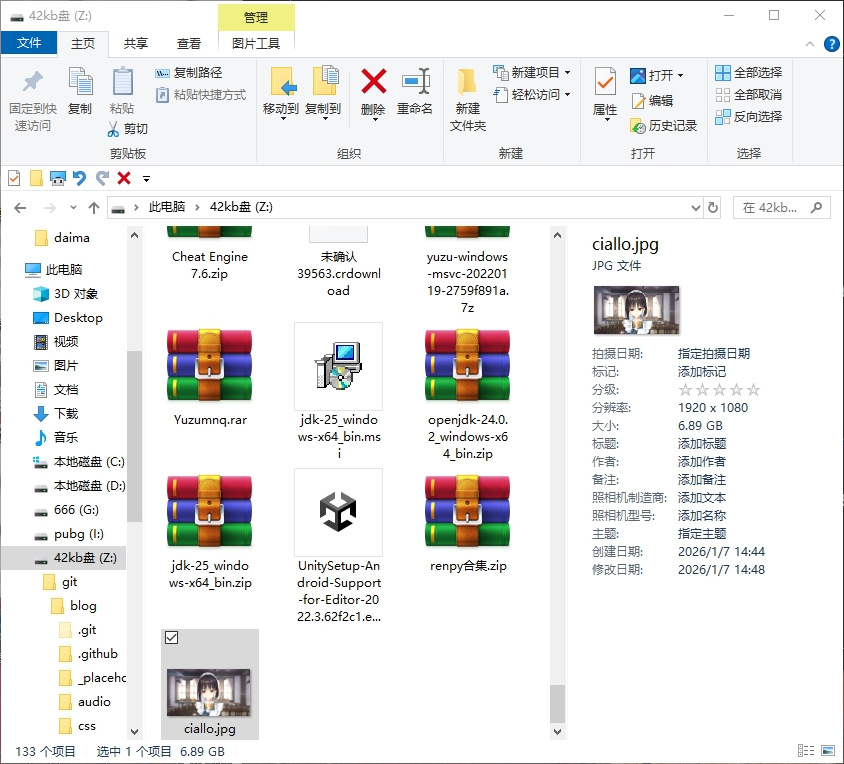Open the File (文件) menu
The width and height of the screenshot is (844, 764).
pyautogui.click(x=29, y=43)
